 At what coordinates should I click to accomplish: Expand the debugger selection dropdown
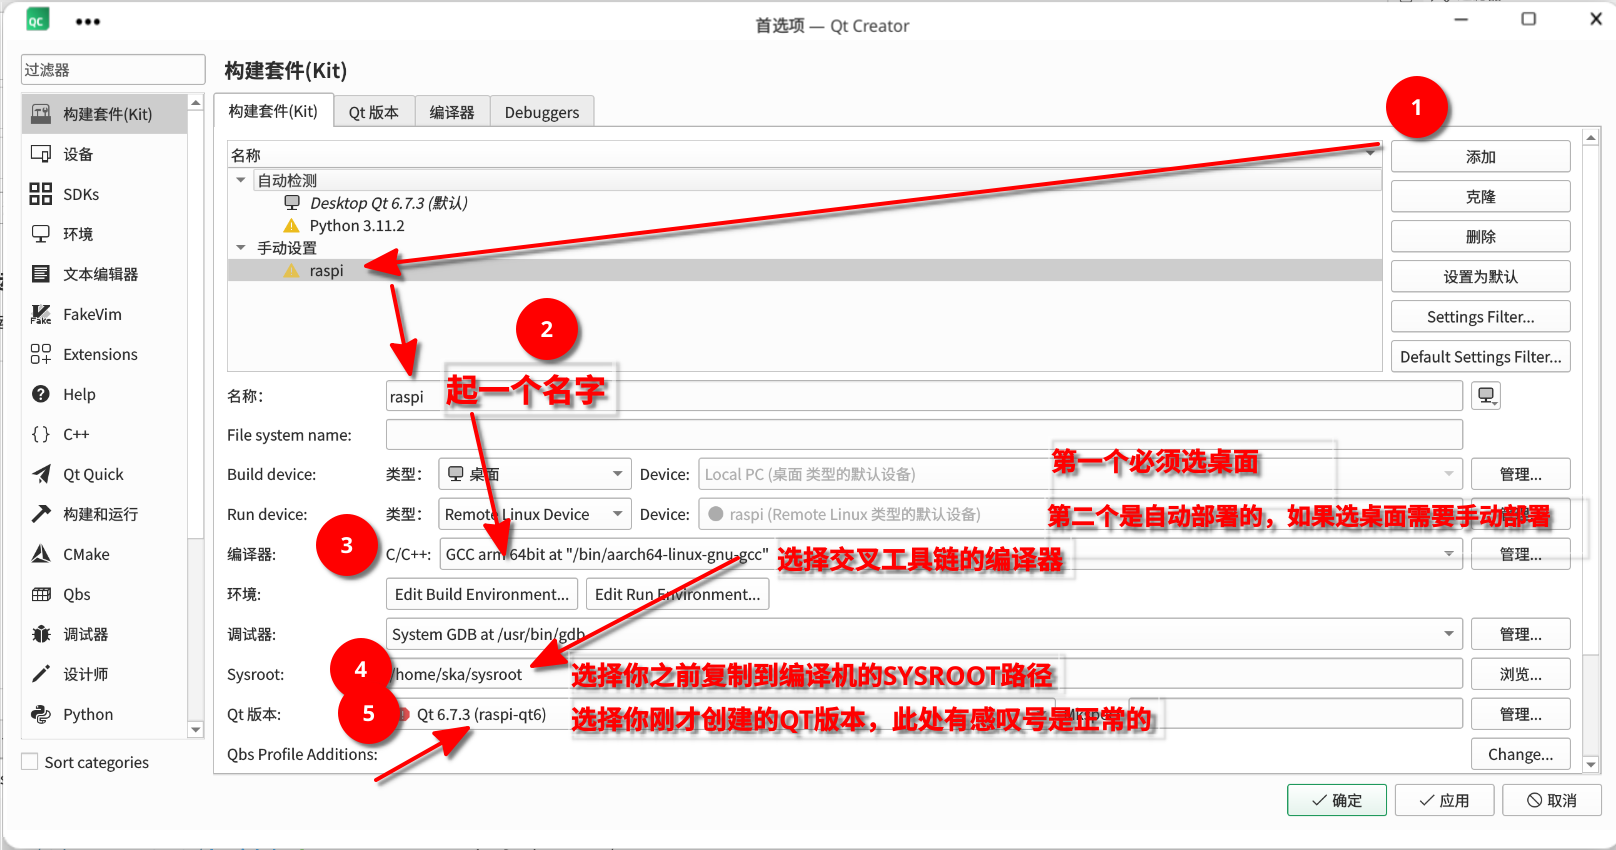[x=1448, y=634]
